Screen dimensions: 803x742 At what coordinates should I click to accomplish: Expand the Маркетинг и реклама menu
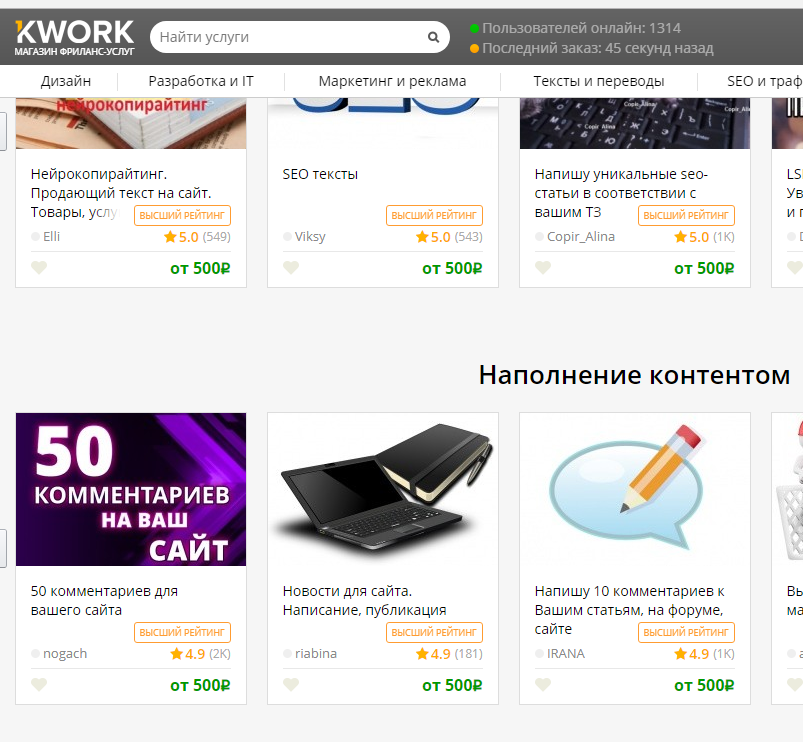(x=392, y=81)
